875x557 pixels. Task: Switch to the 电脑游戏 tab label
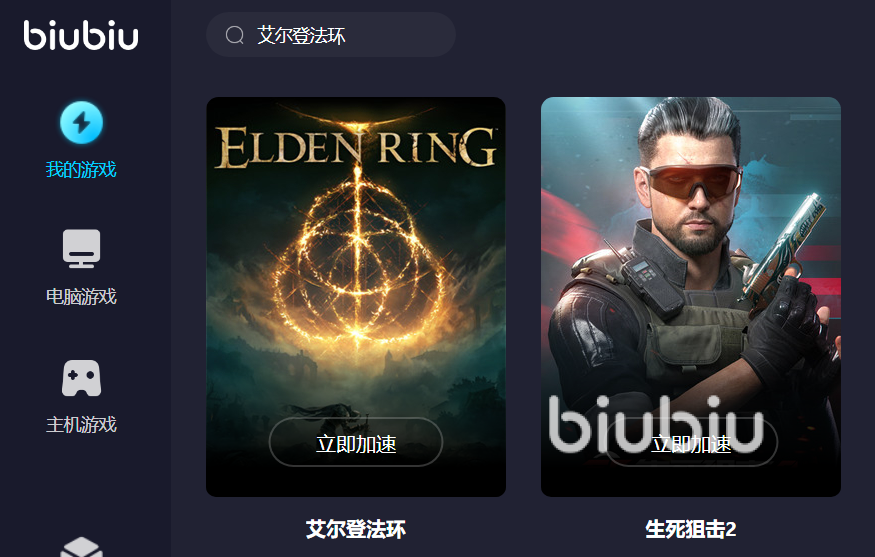click(81, 296)
